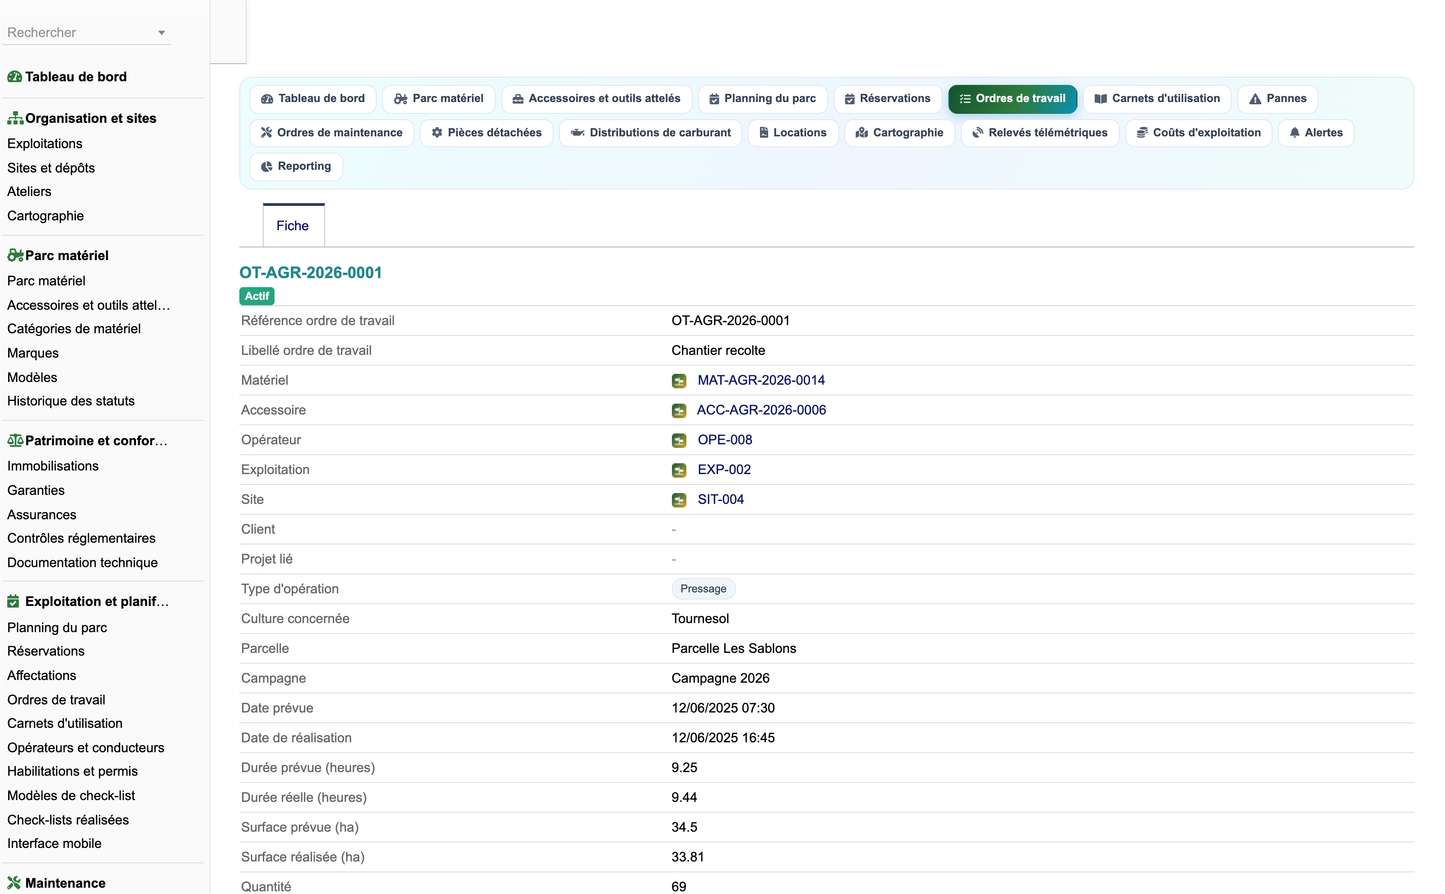Open Coûts d'exploitation toolbar button

[x=1199, y=133]
